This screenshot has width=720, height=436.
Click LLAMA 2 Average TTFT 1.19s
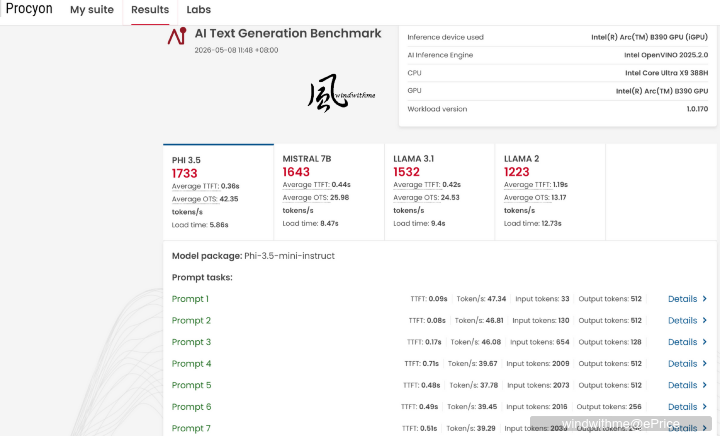[x=536, y=184]
